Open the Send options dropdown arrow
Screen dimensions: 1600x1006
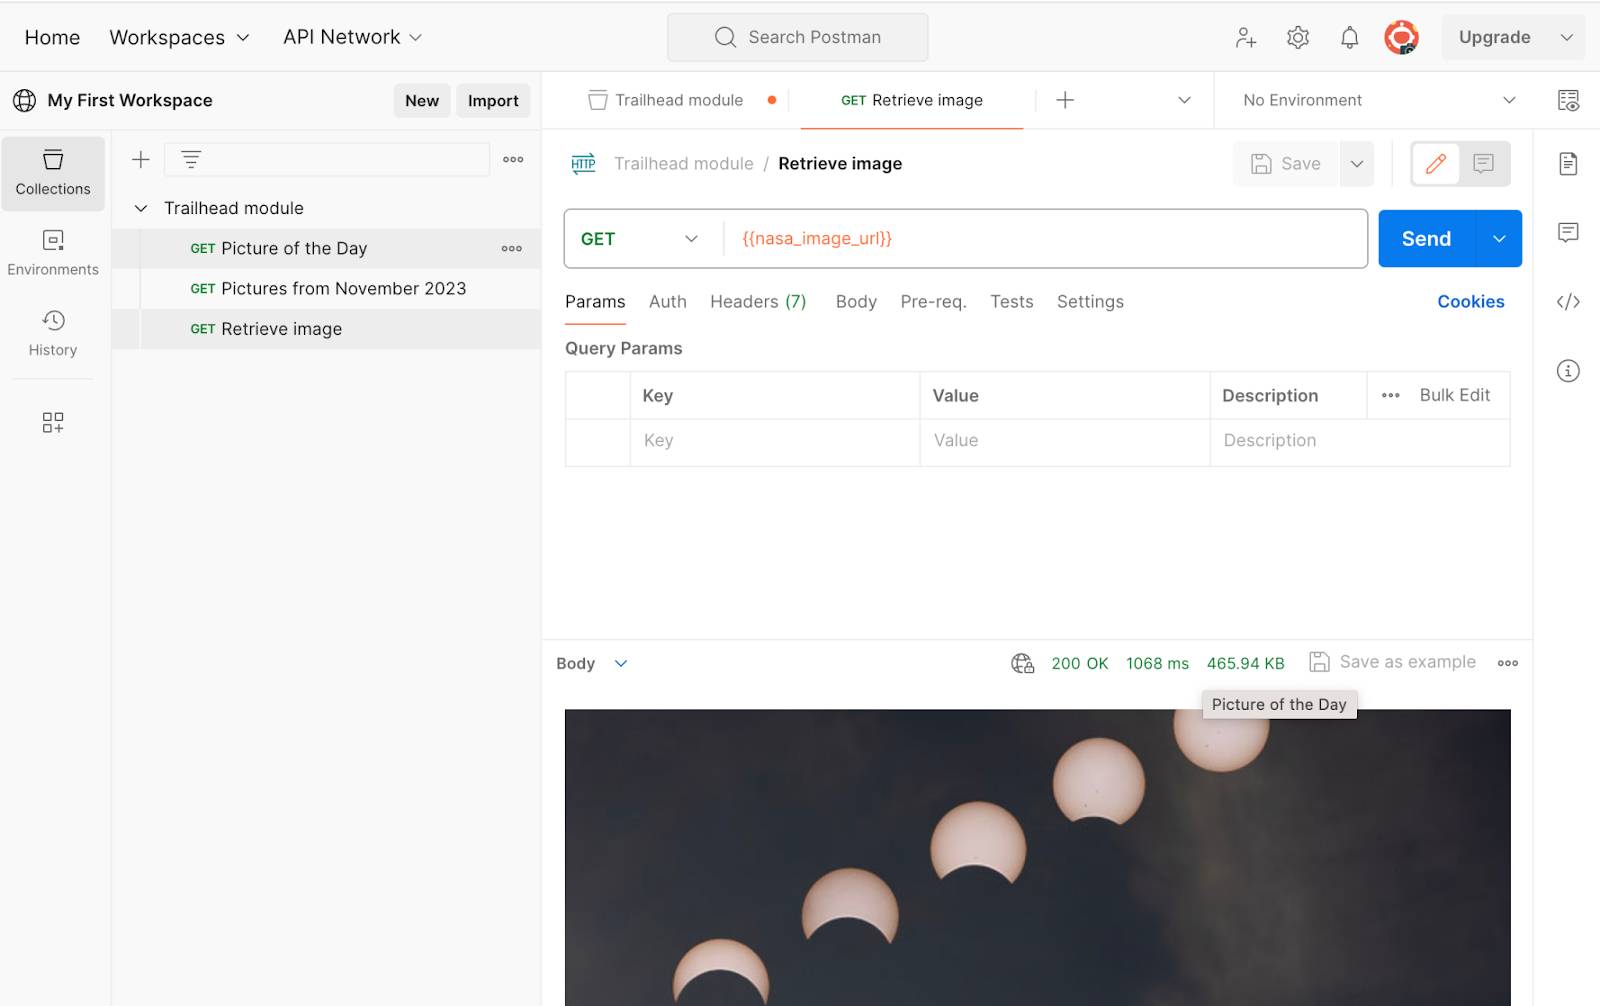pyautogui.click(x=1499, y=238)
